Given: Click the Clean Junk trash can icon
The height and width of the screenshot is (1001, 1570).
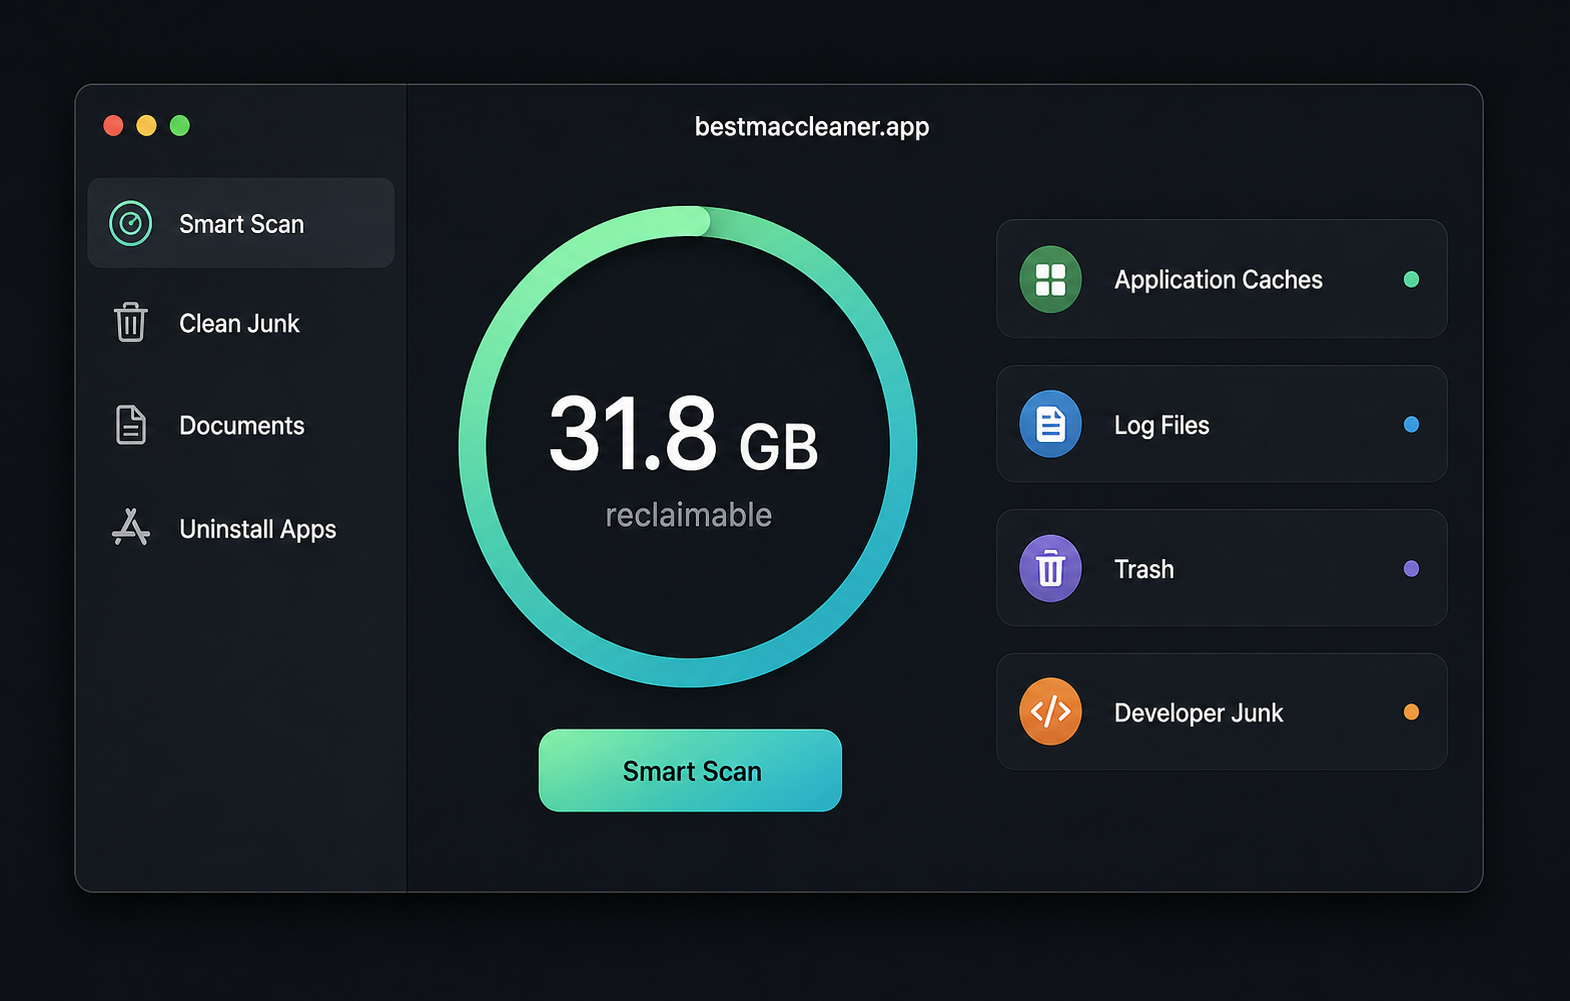Looking at the screenshot, I should [x=130, y=322].
